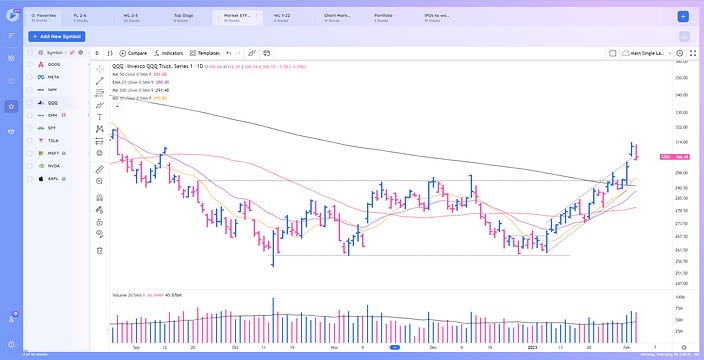
Task: Tick the TSLA row checkbox
Action: click(x=30, y=140)
